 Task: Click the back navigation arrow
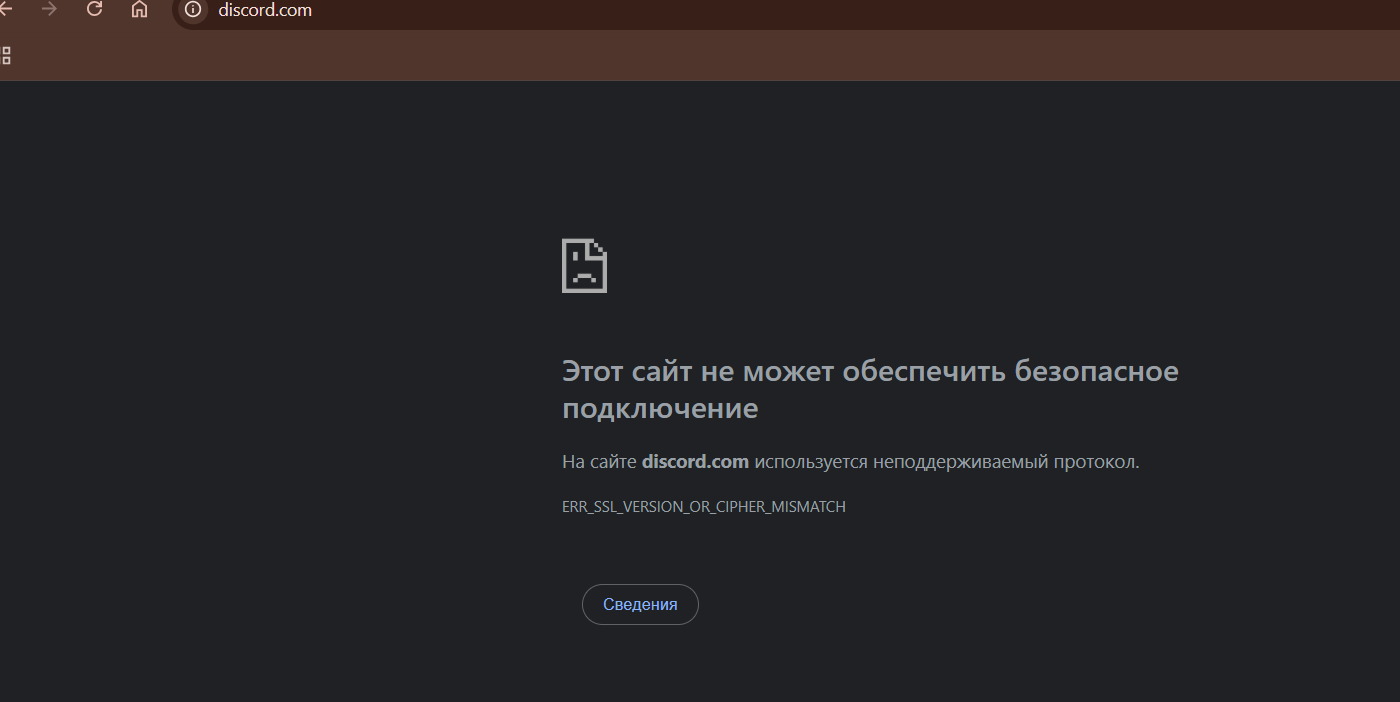(x=5, y=9)
